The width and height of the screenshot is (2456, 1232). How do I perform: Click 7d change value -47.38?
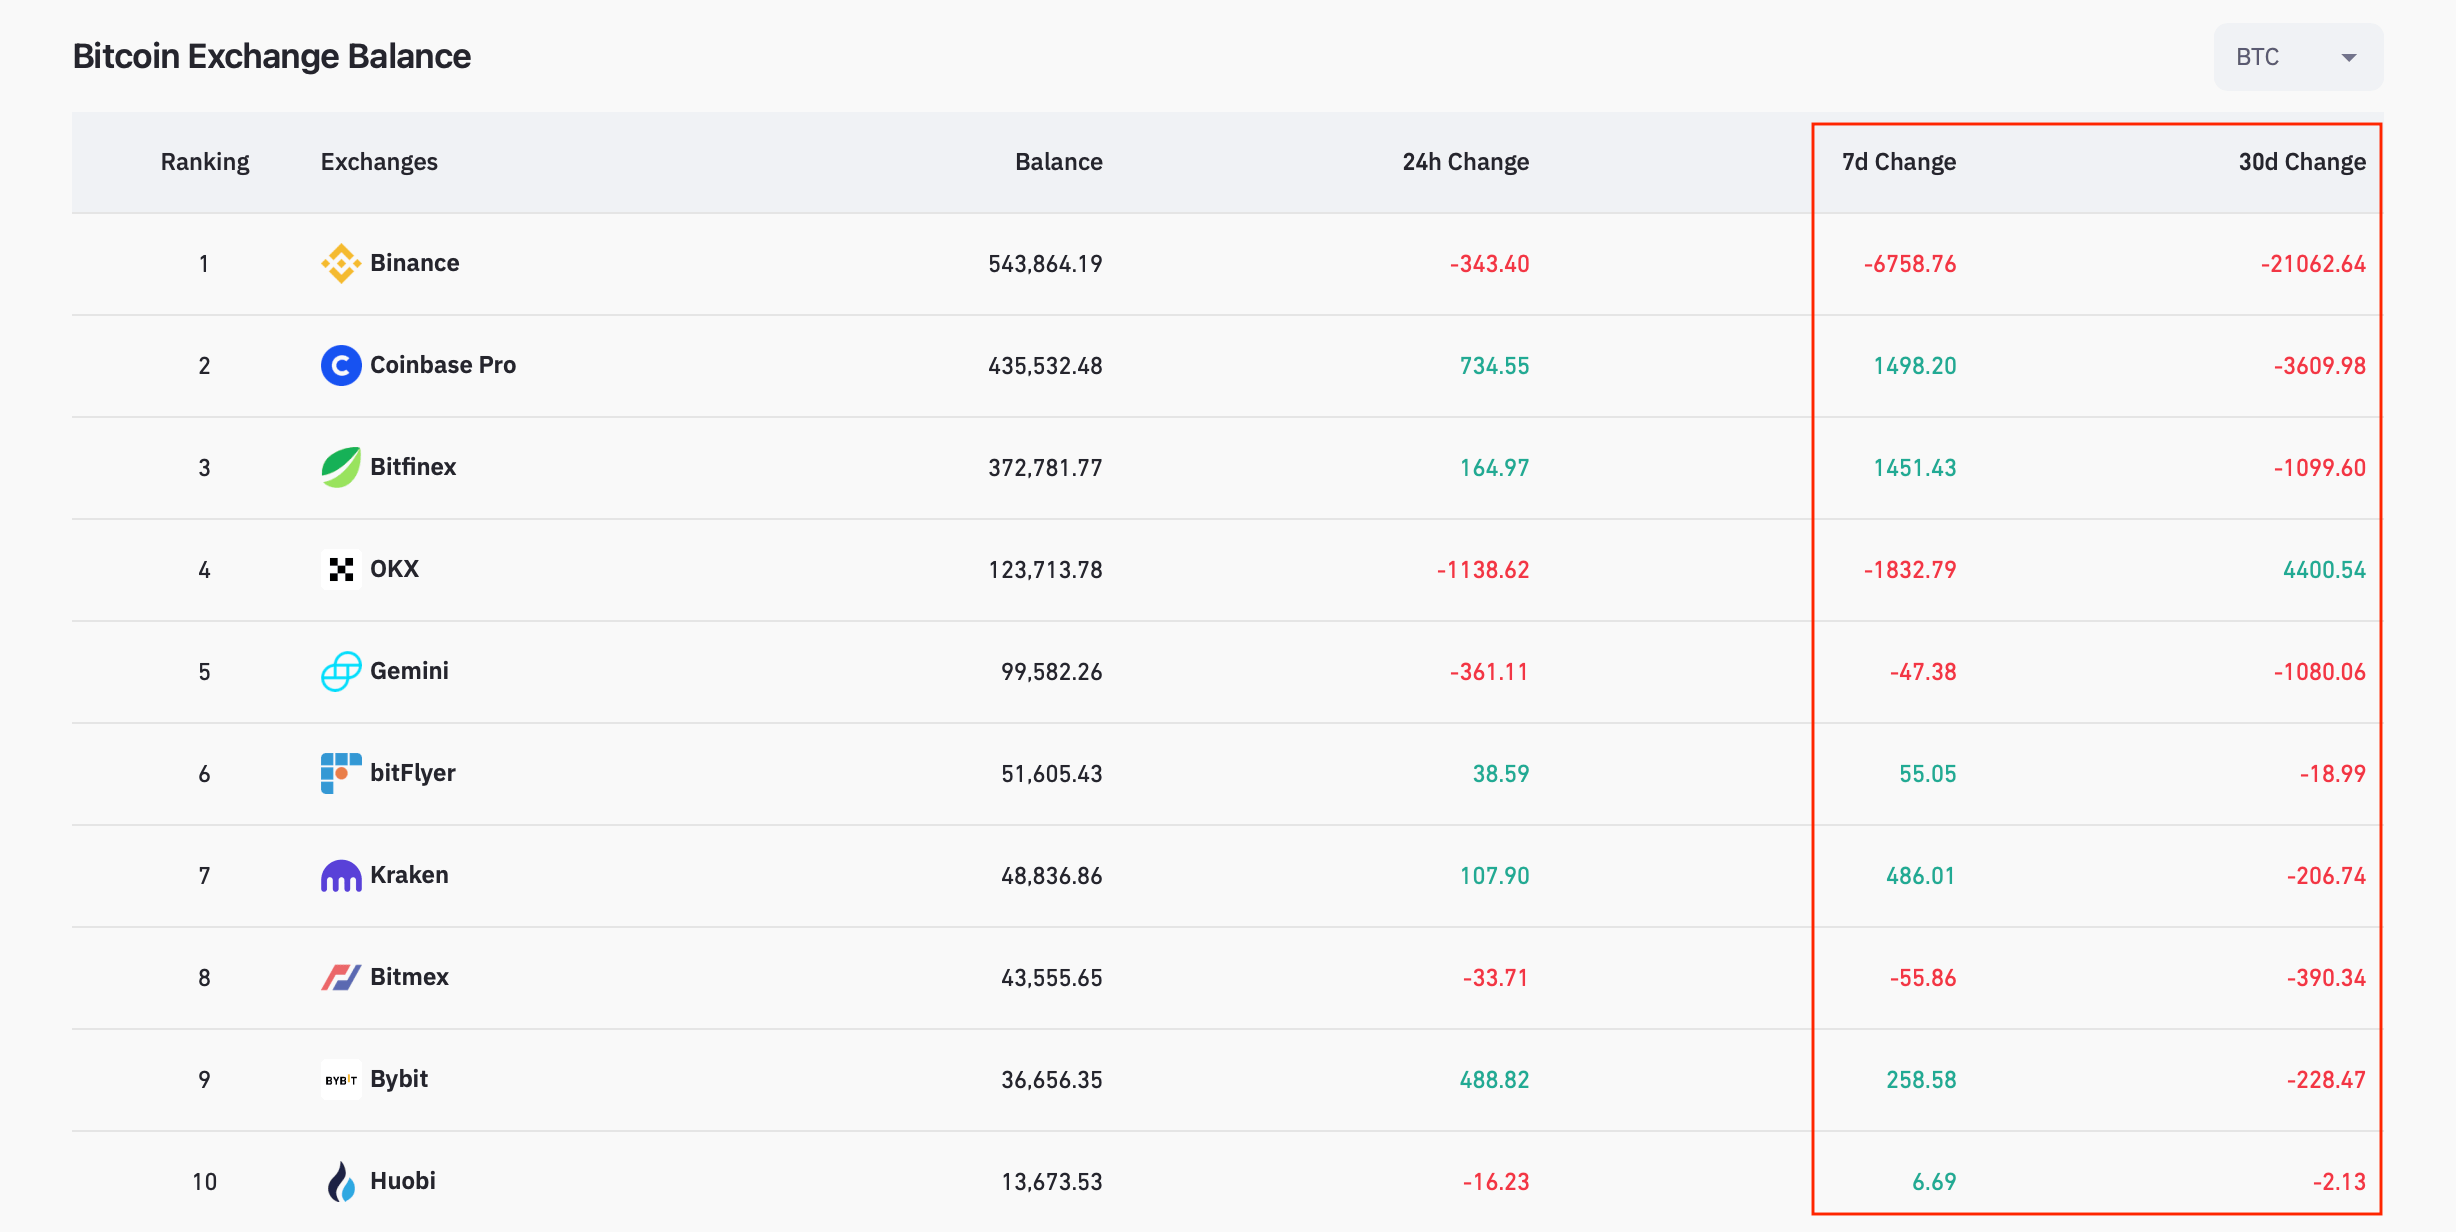click(x=1923, y=672)
